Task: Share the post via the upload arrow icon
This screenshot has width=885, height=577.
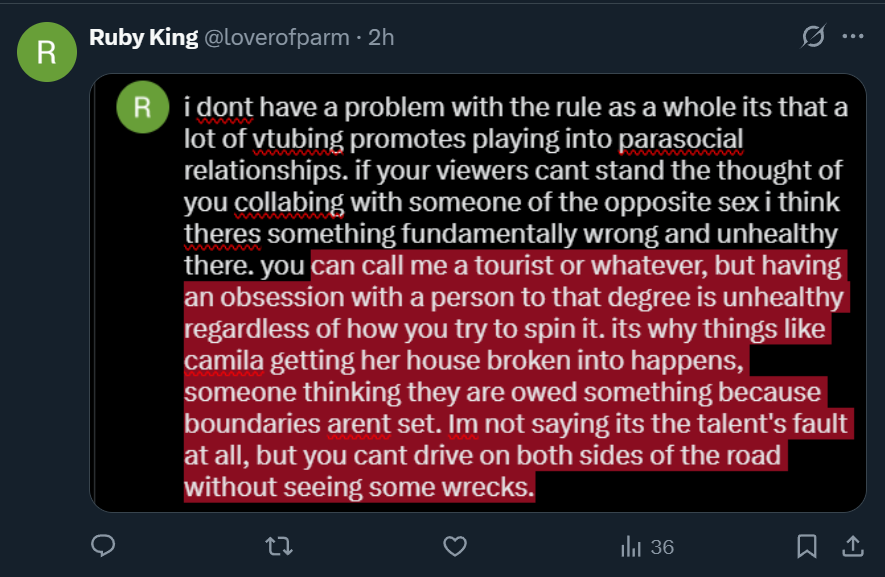Action: click(x=853, y=546)
